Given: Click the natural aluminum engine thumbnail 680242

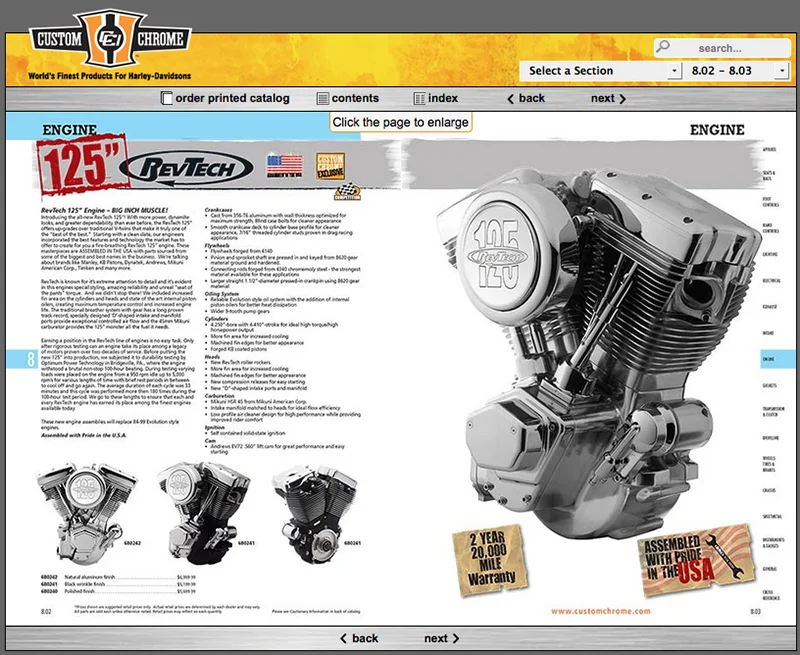Looking at the screenshot, I should click(x=88, y=513).
